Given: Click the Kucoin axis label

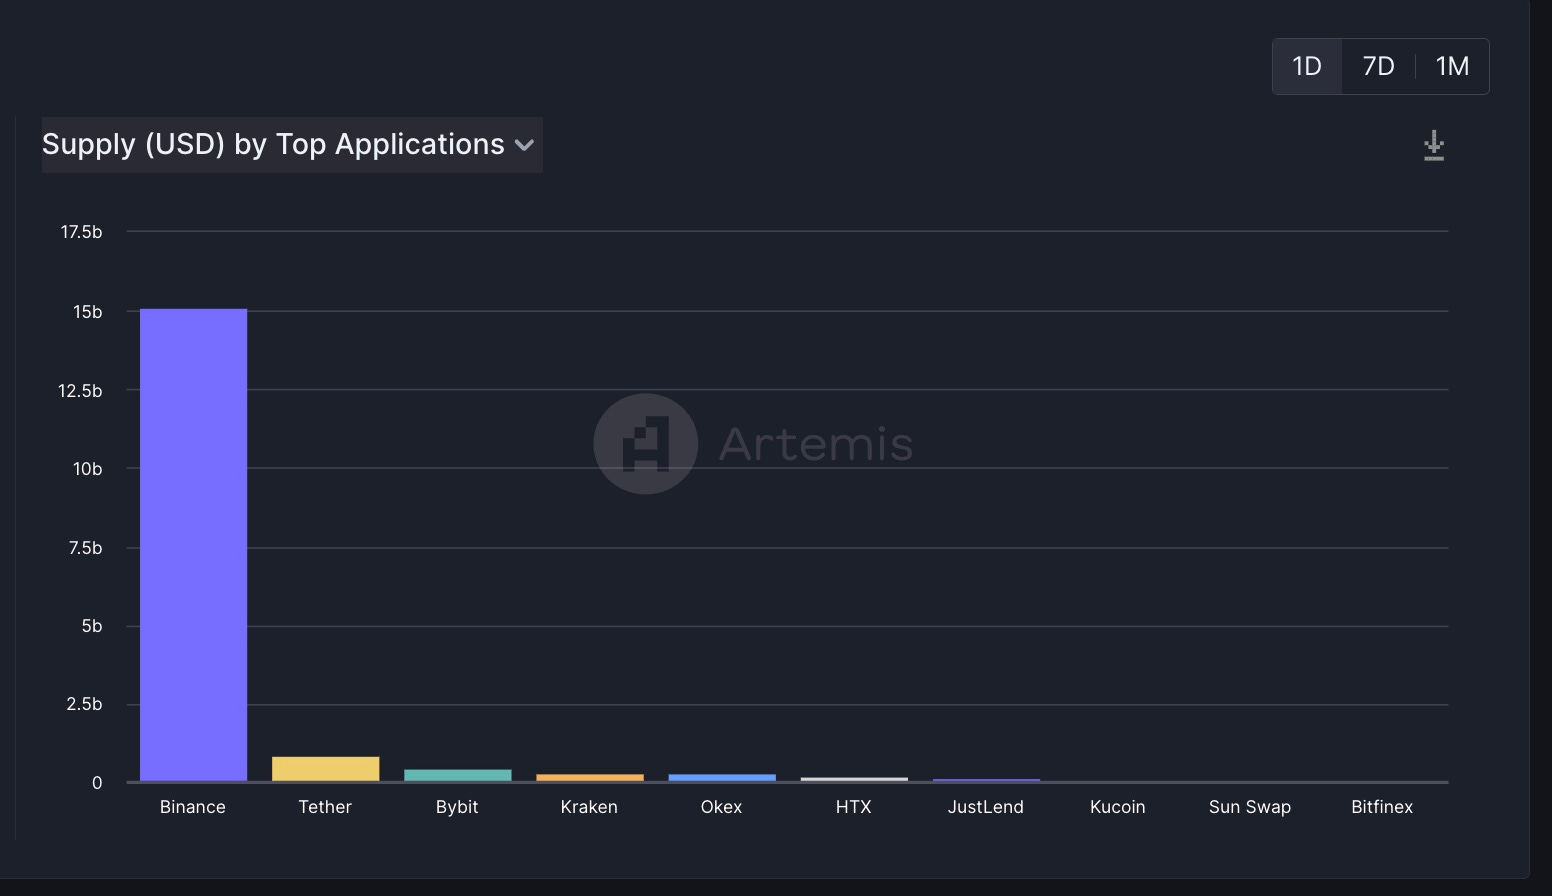Looking at the screenshot, I should [1118, 807].
